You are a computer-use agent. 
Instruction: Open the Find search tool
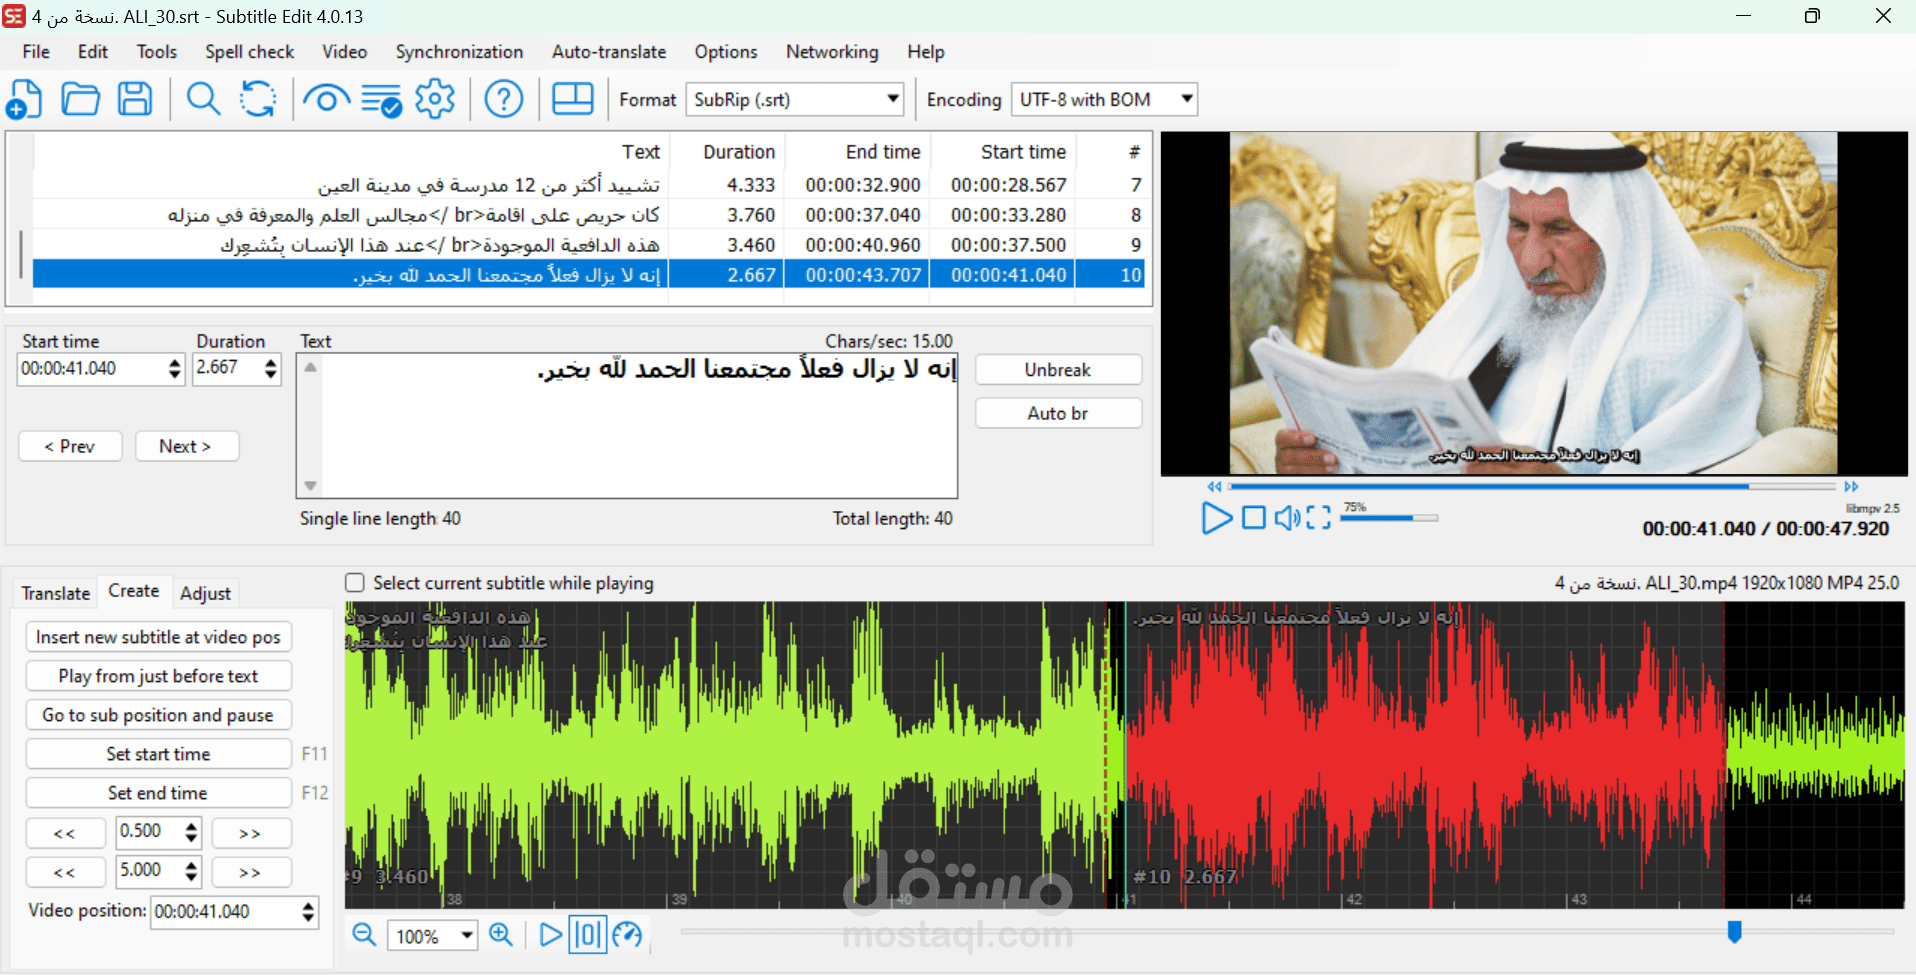(x=203, y=98)
